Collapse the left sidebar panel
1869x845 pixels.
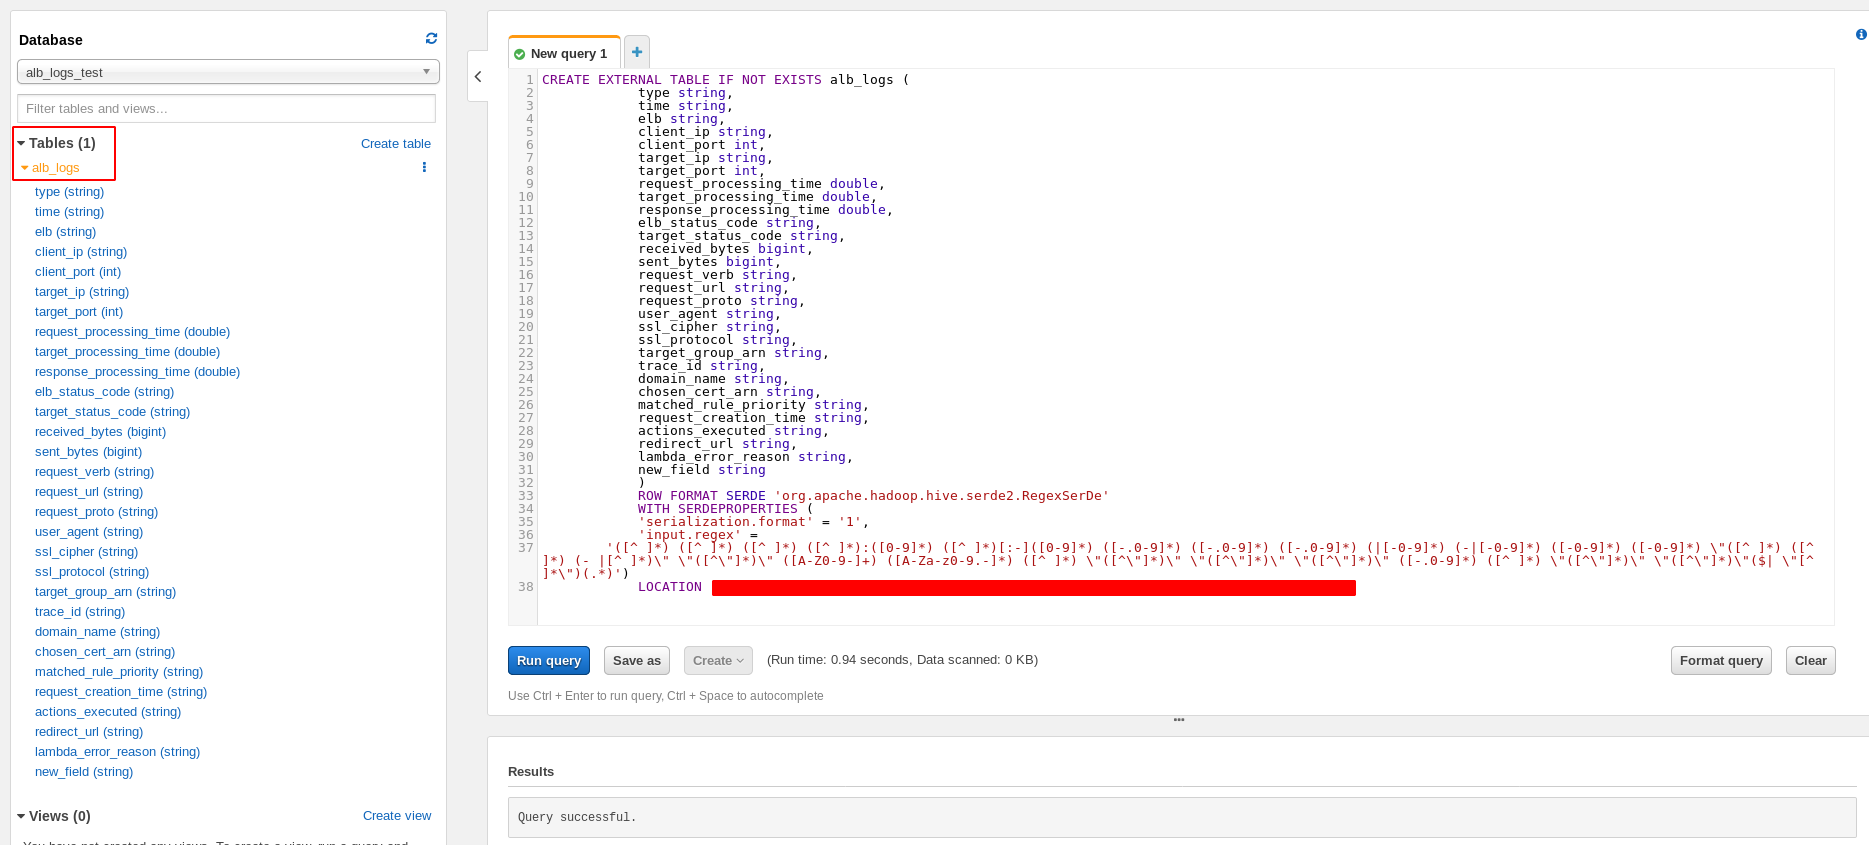(478, 77)
